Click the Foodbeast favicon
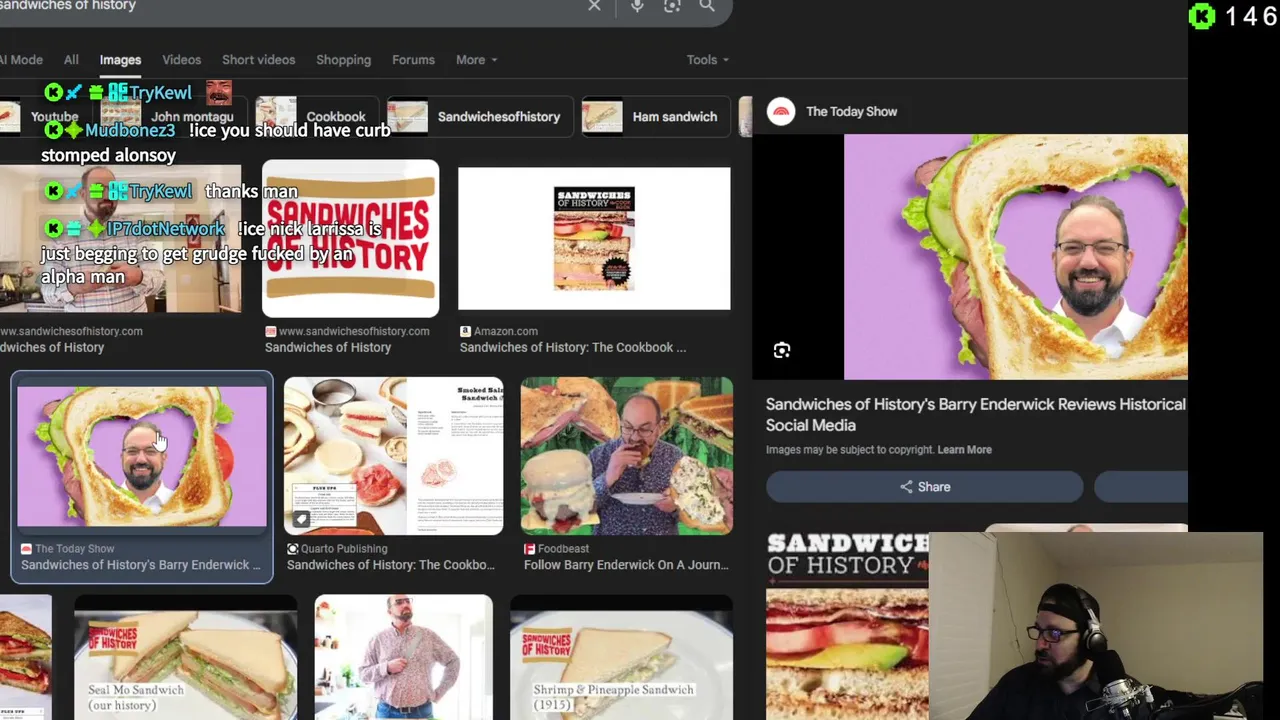Image resolution: width=1280 pixels, height=720 pixels. pyautogui.click(x=530, y=549)
